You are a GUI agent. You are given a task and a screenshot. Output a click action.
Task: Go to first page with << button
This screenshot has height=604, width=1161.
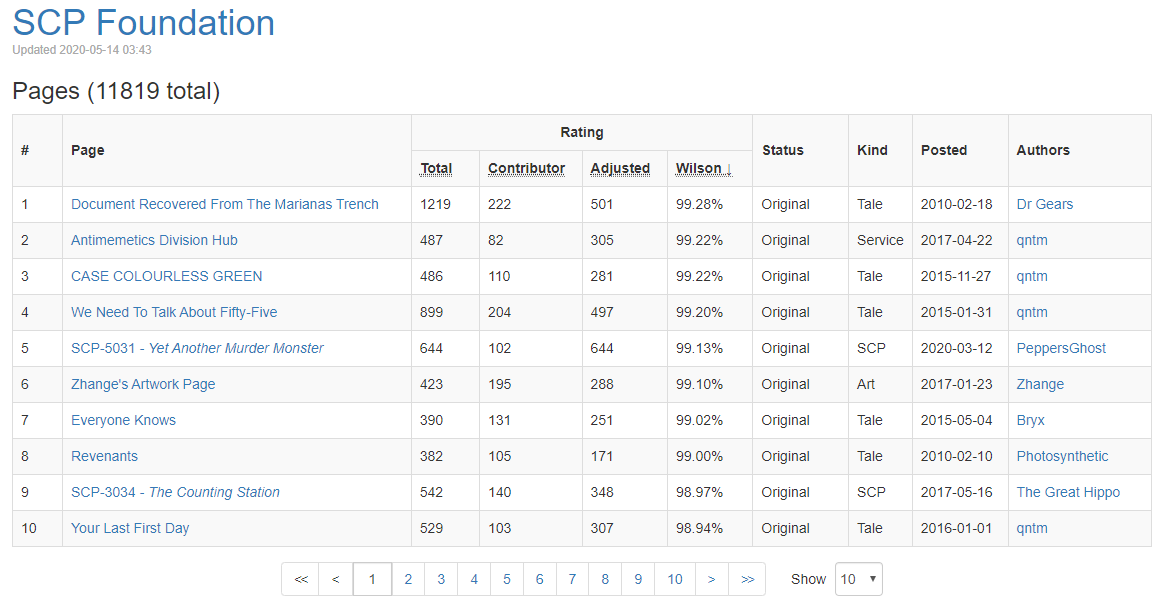click(301, 579)
